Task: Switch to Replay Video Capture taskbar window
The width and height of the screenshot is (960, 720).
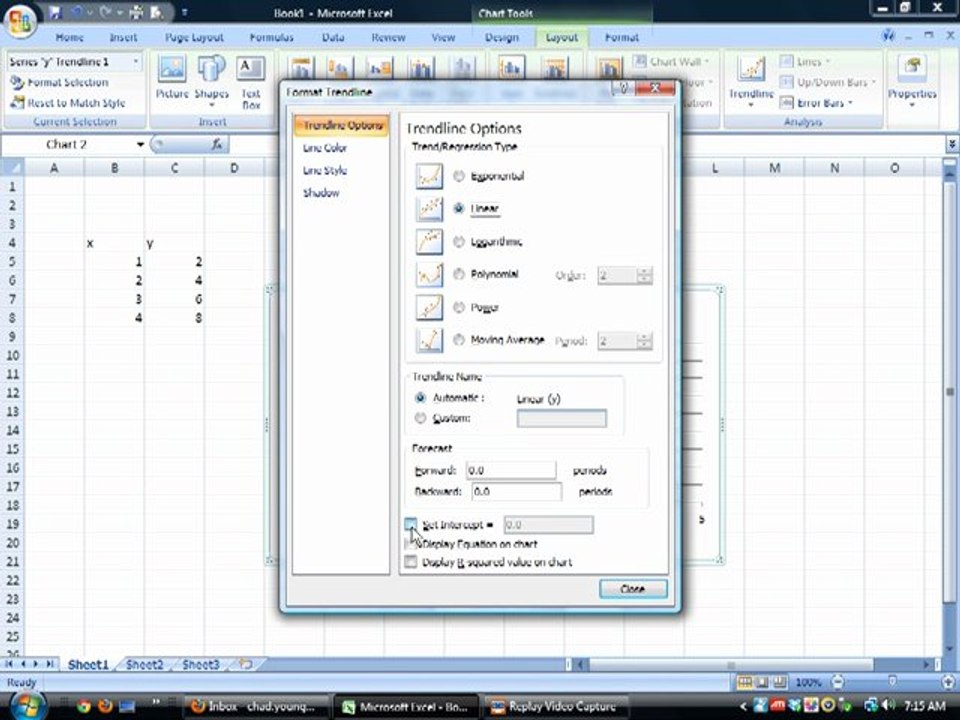Action: 556,707
